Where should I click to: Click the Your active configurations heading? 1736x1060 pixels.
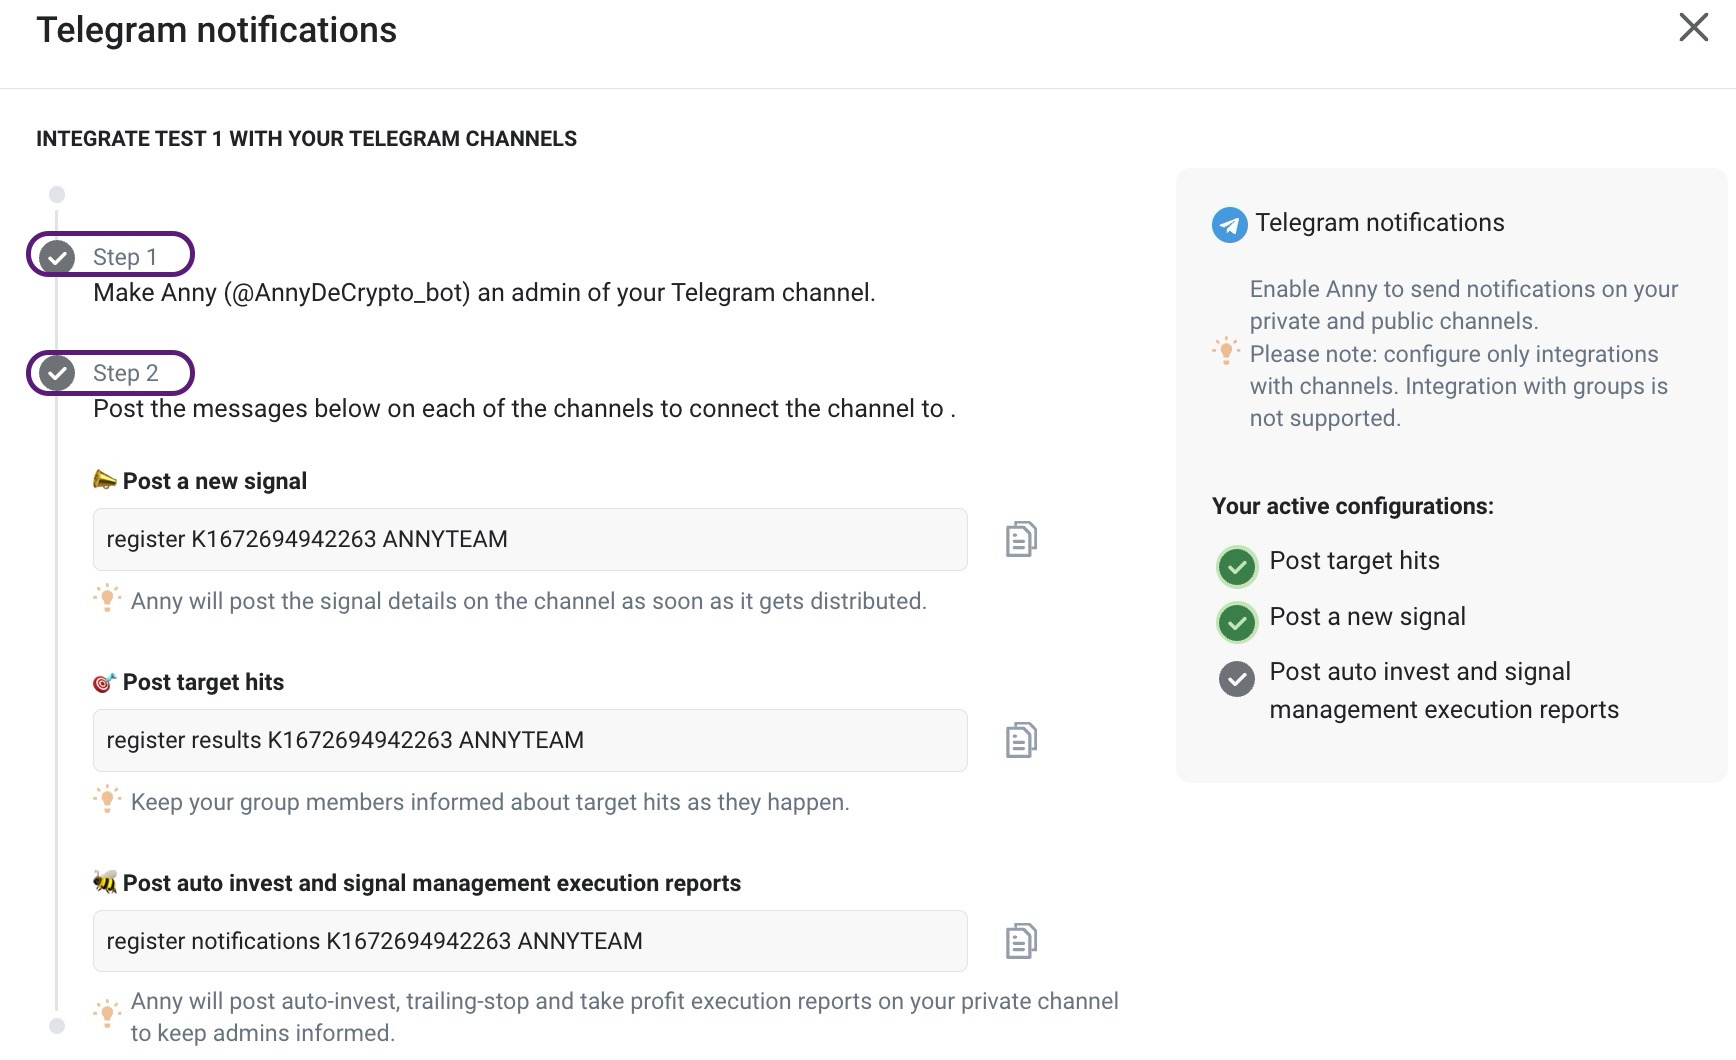pos(1352,506)
